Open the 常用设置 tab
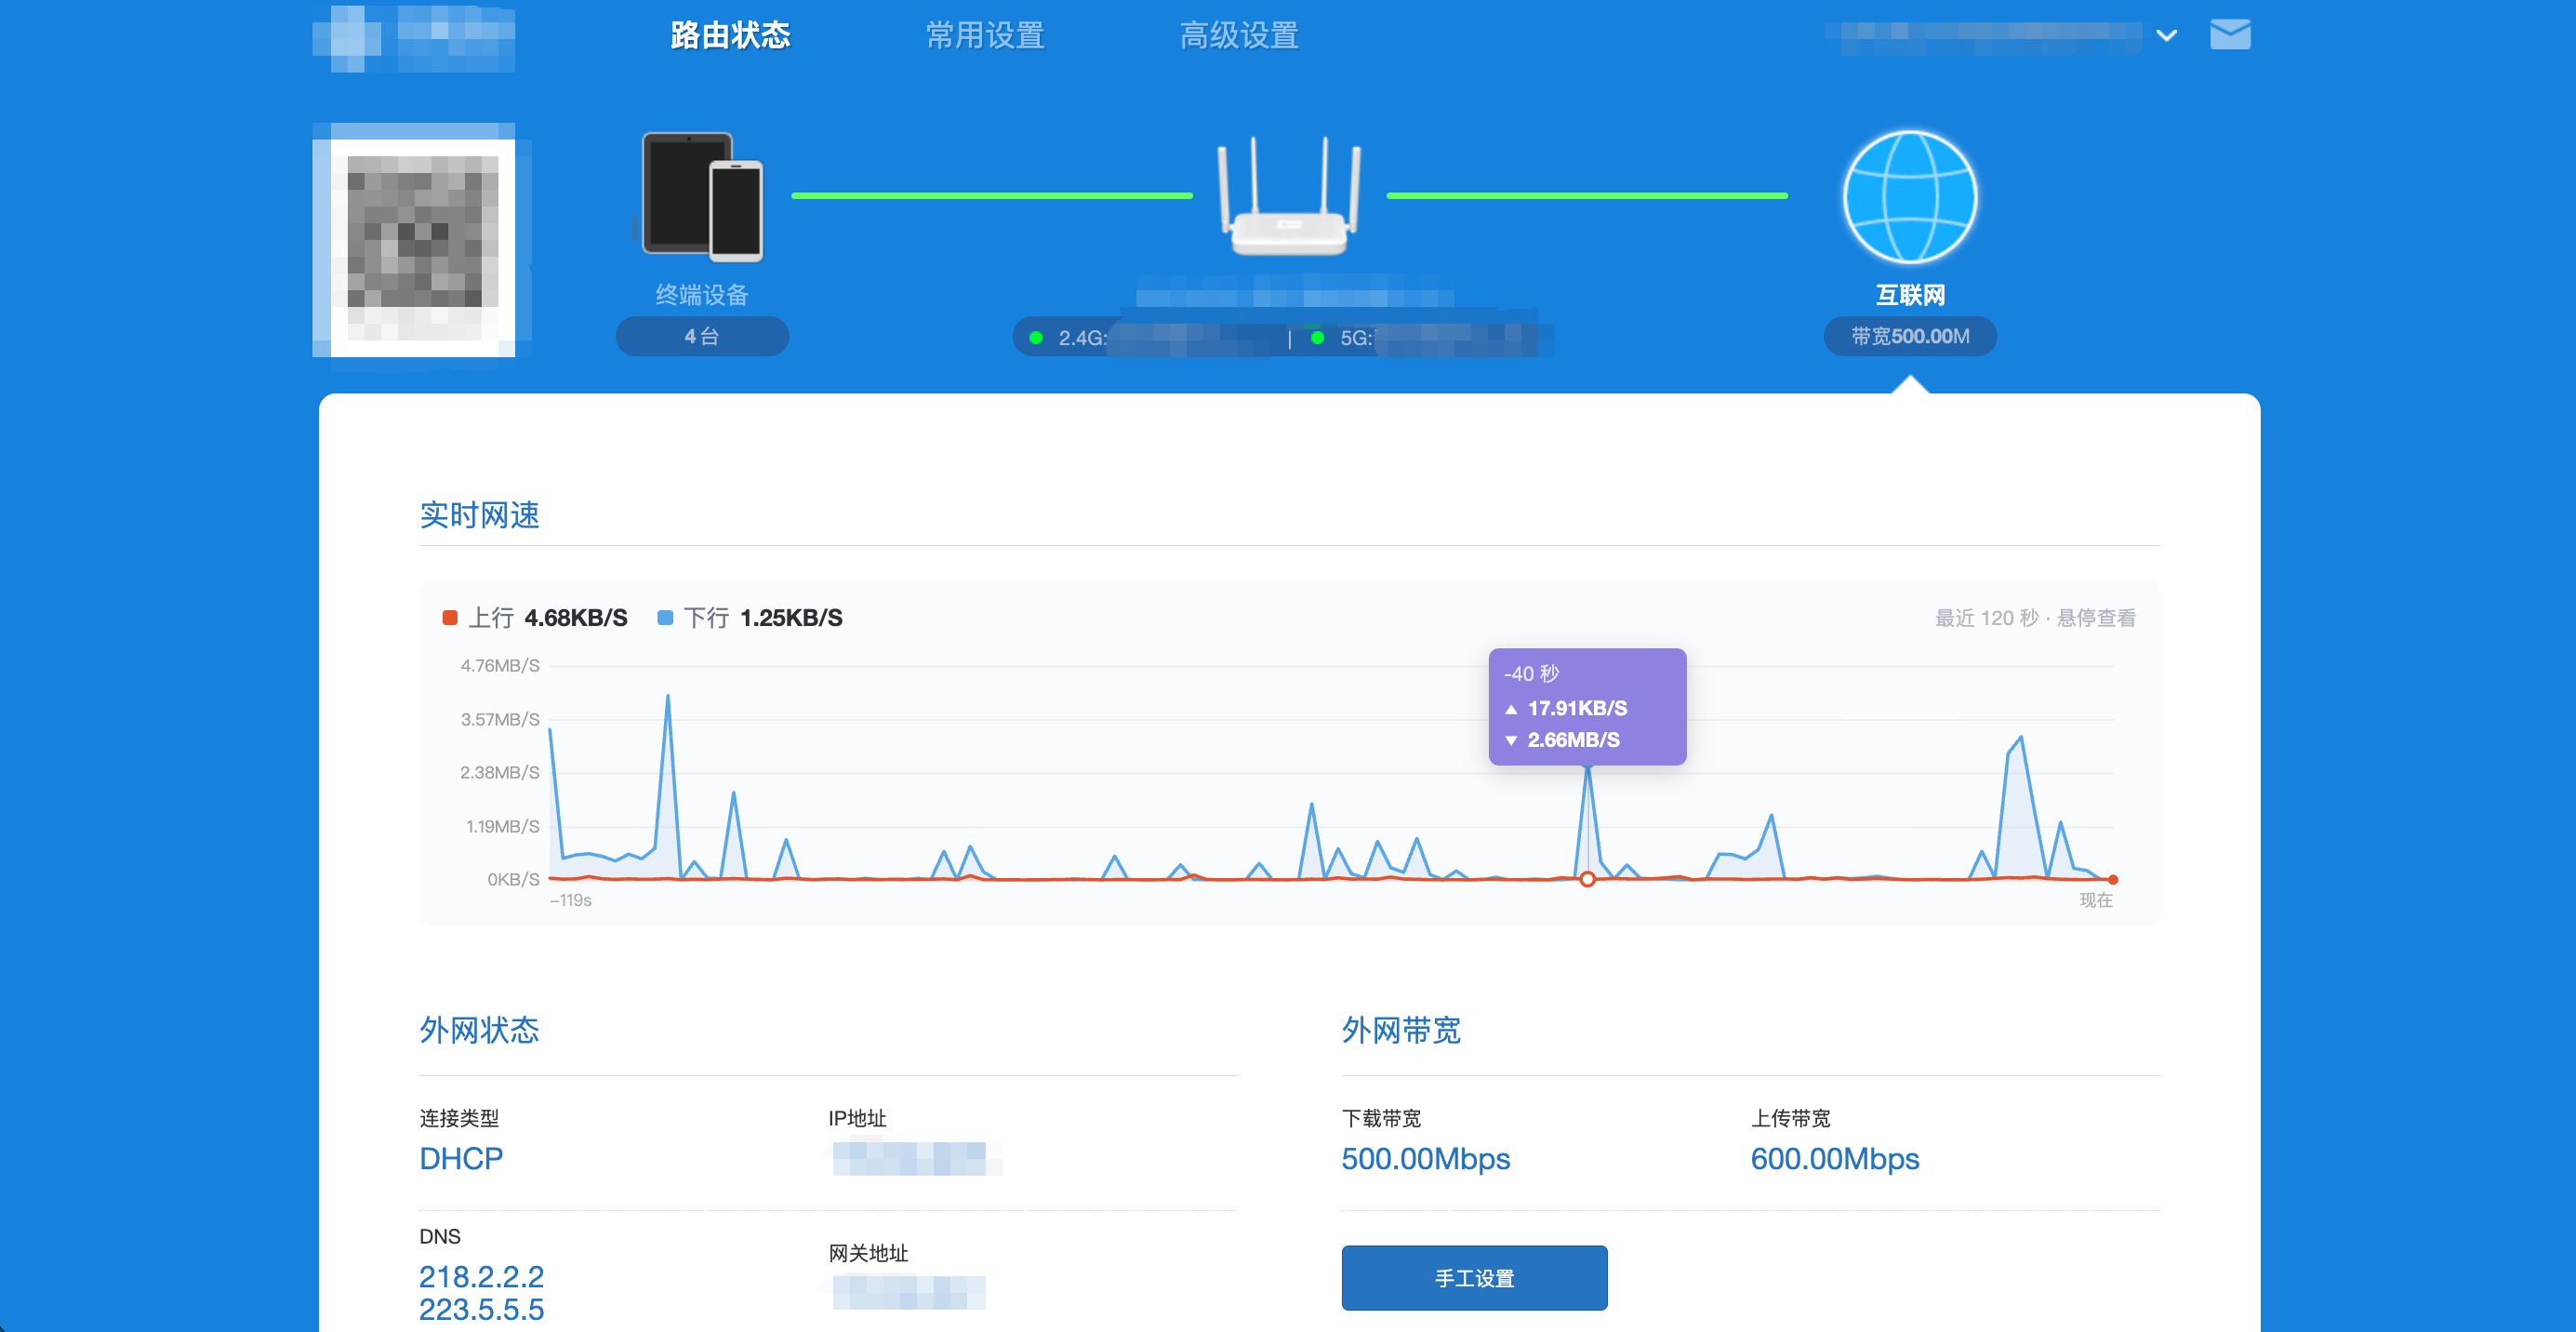The height and width of the screenshot is (1332, 2576). 985,36
